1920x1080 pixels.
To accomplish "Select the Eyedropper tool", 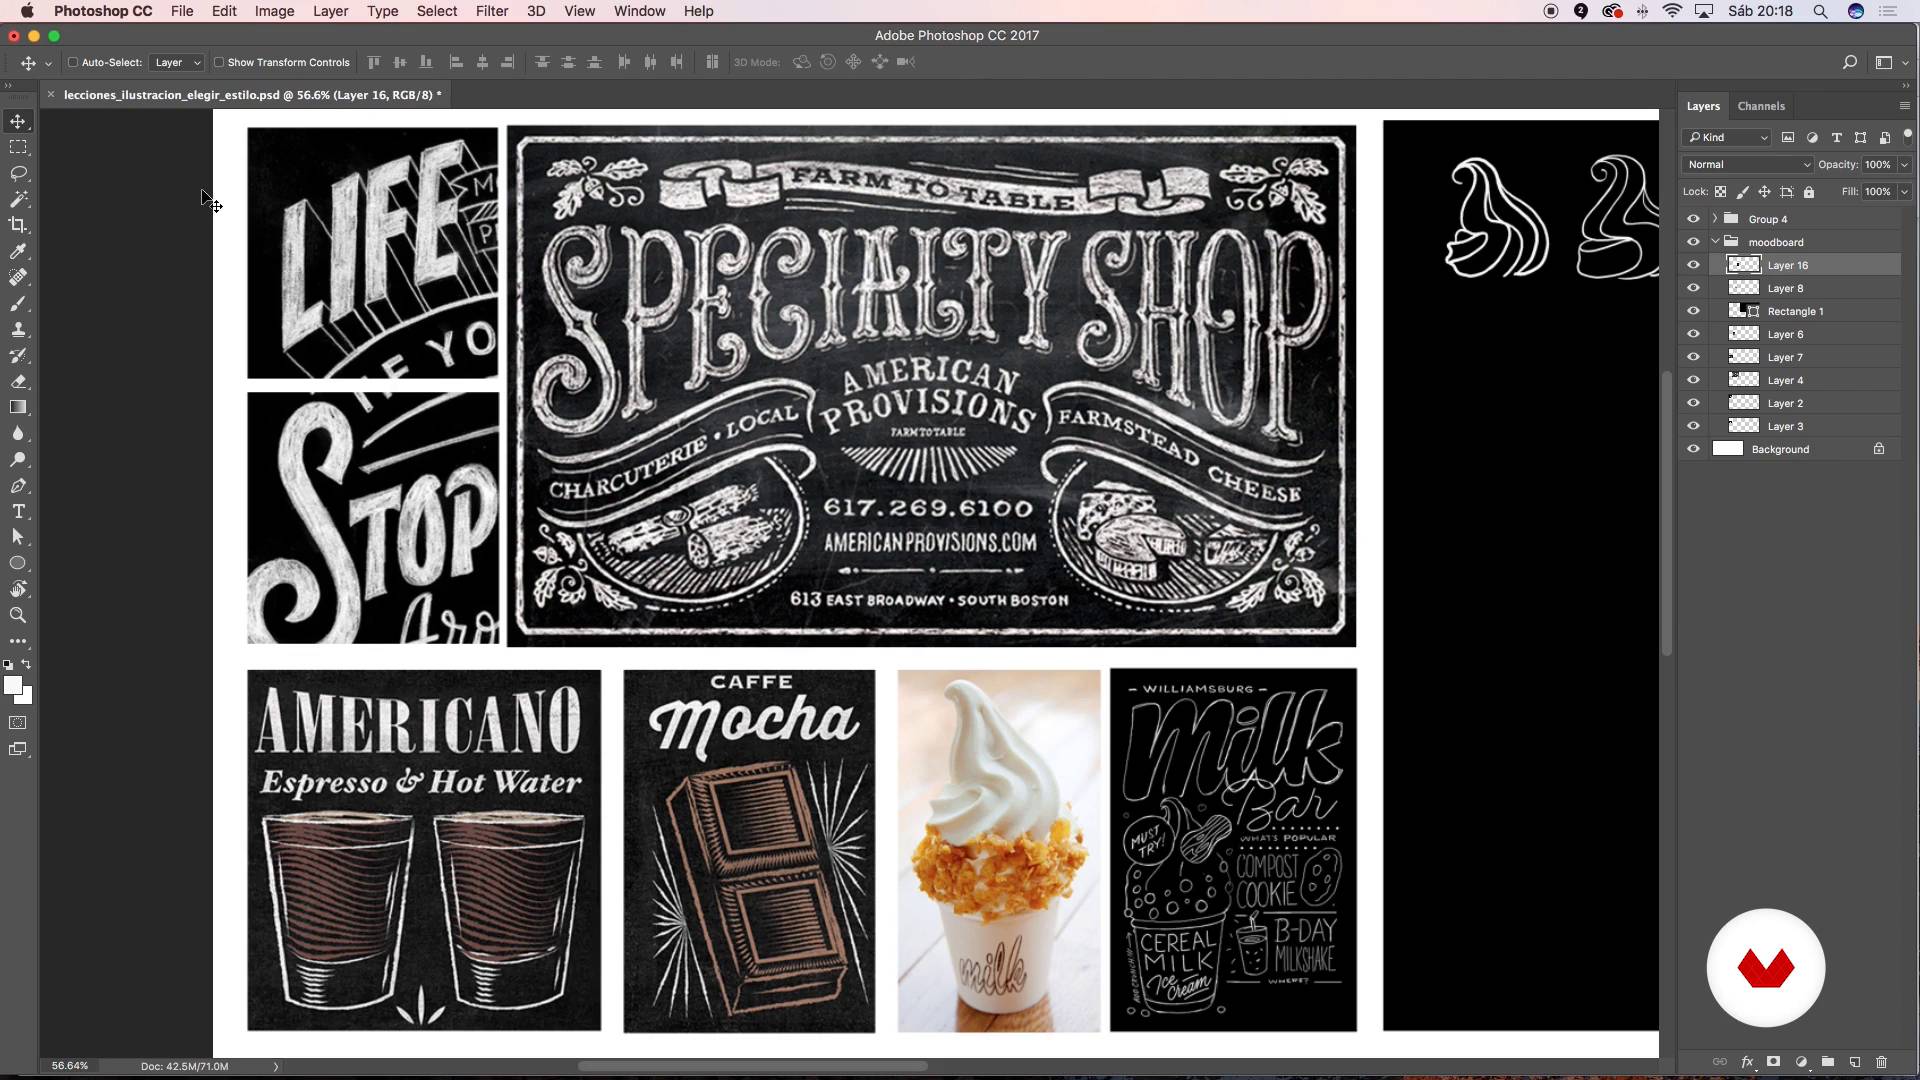I will [x=18, y=251].
